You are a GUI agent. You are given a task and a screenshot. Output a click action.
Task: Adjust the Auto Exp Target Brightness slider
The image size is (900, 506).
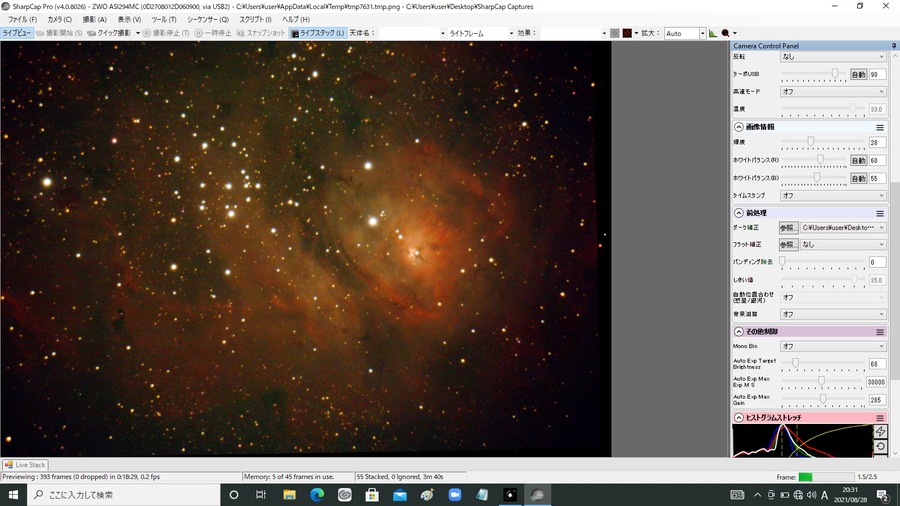click(822, 363)
